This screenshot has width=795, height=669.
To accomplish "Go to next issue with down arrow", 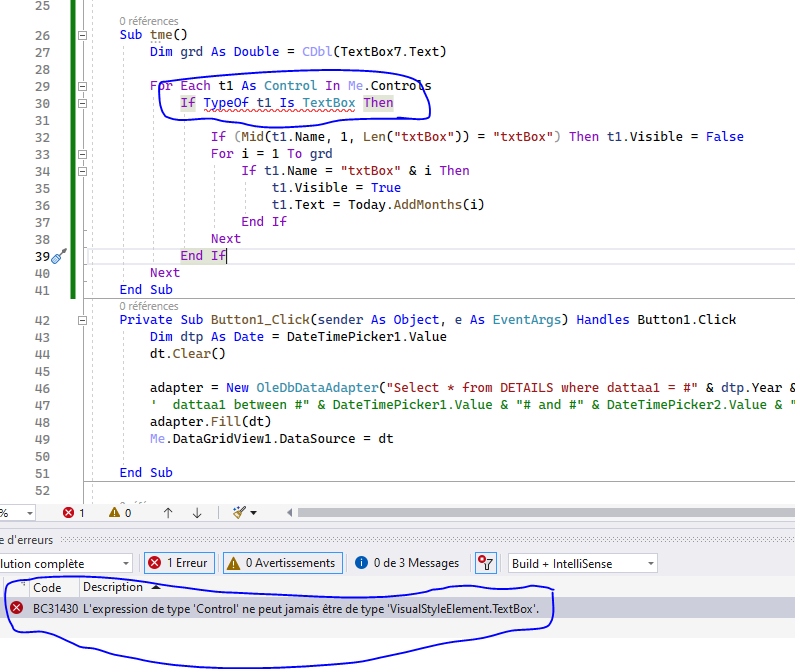I will (197, 513).
